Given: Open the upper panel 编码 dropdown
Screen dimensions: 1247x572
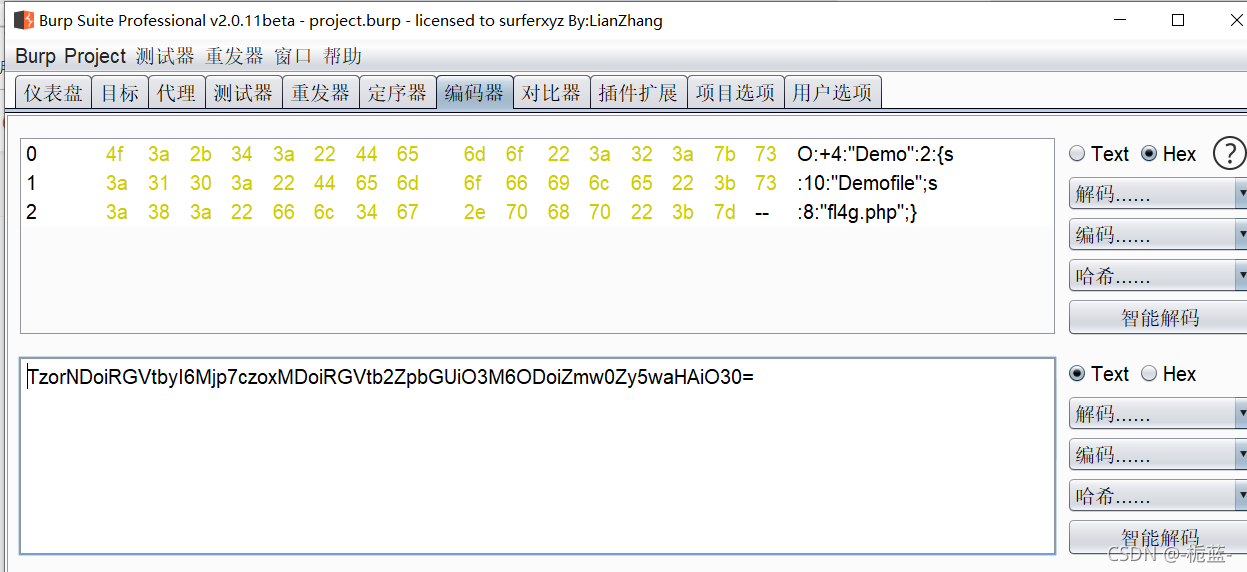Looking at the screenshot, I should pos(1158,235).
